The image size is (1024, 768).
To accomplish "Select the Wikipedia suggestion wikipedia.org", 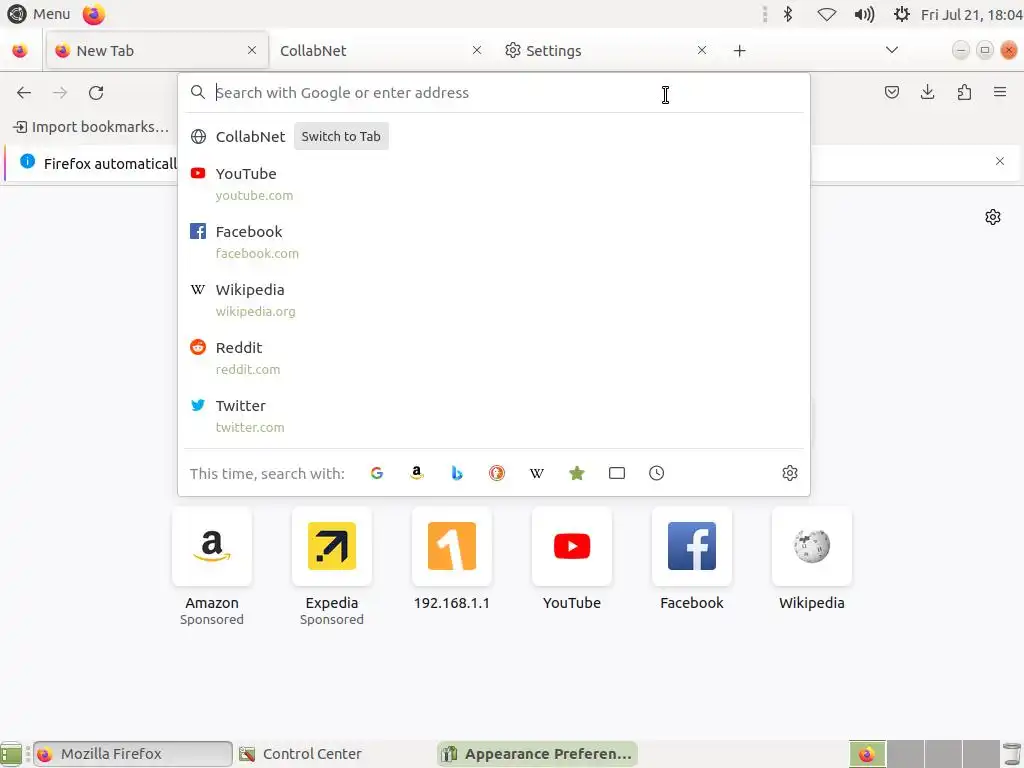I will pos(494,300).
